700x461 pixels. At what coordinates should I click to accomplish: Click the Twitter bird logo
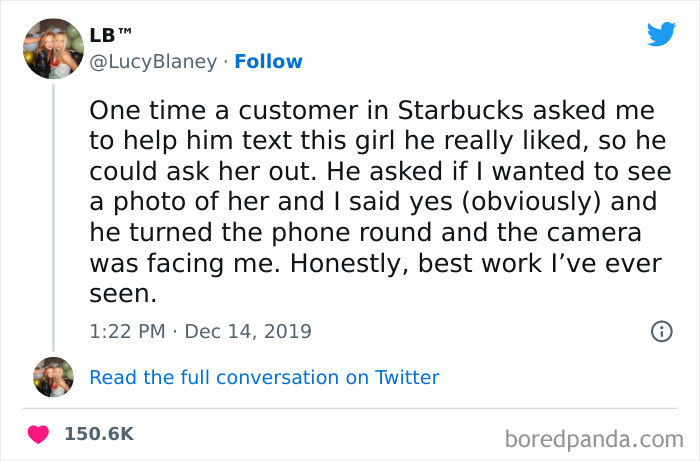point(661,34)
